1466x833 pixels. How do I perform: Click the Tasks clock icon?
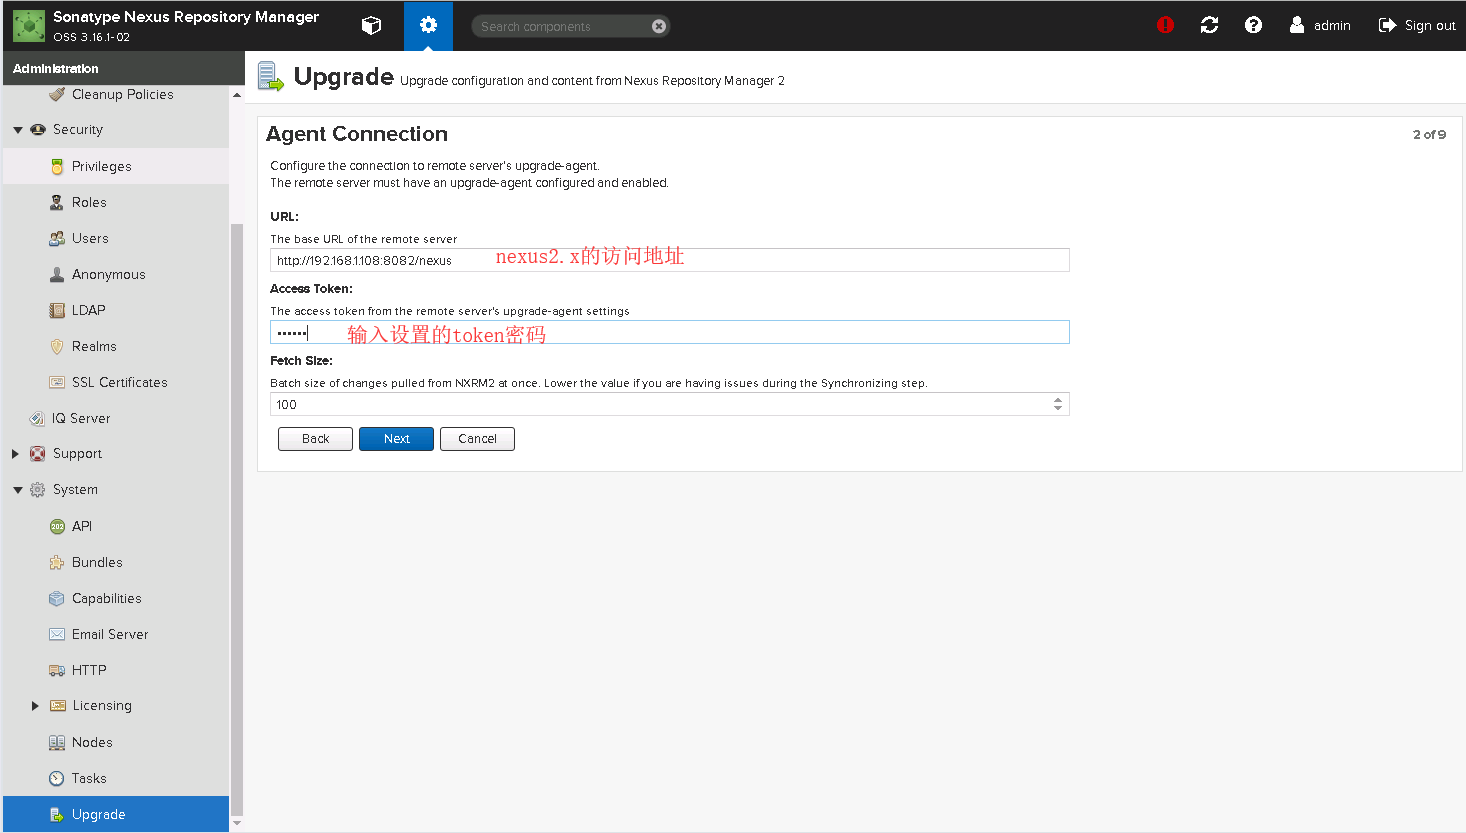point(57,778)
